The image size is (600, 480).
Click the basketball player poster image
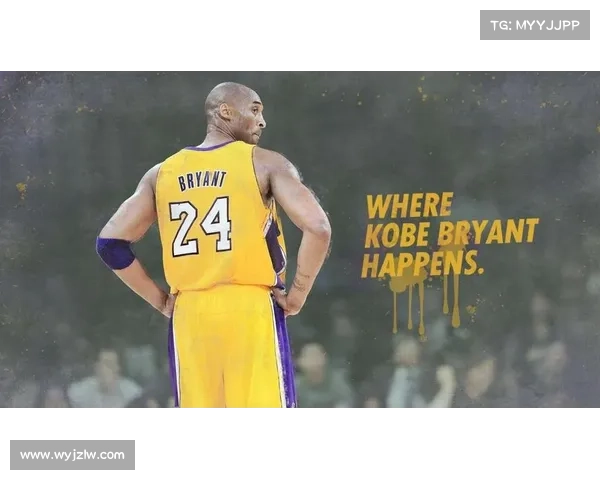pyautogui.click(x=300, y=240)
